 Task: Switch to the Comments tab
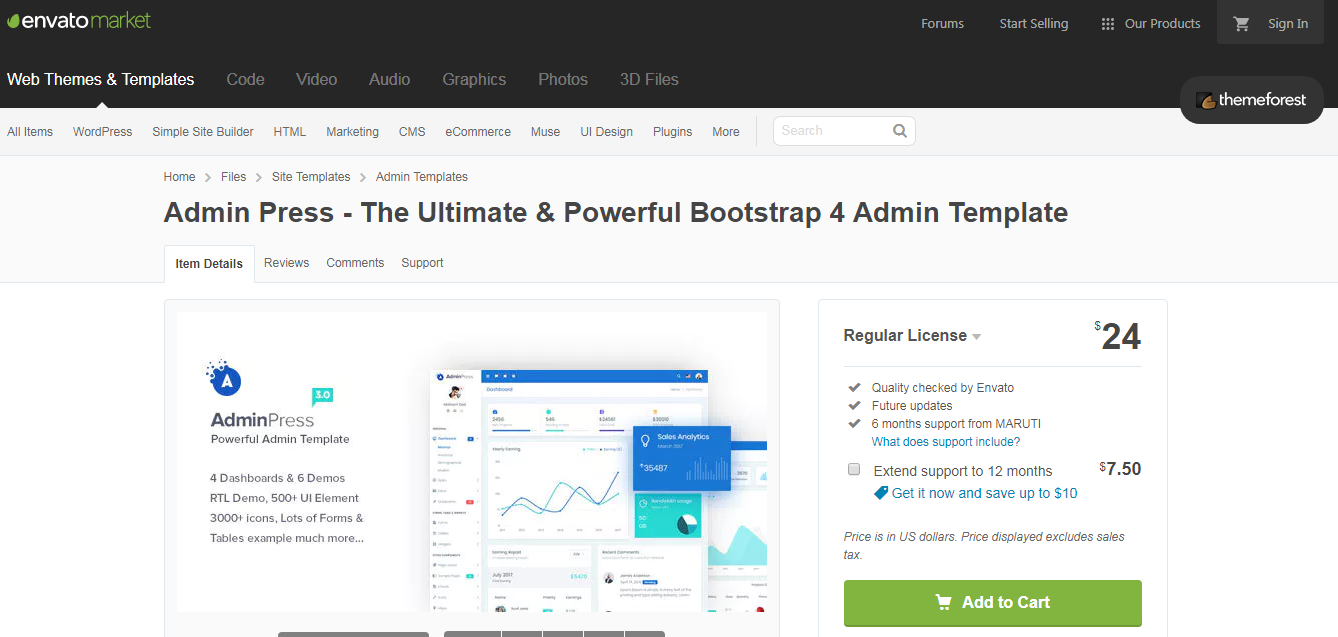(355, 263)
